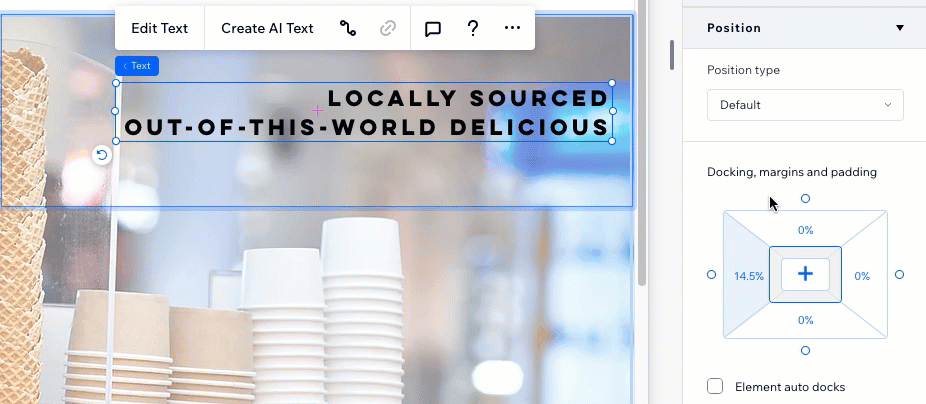The height and width of the screenshot is (404, 926).
Task: Click the Edit Text button
Action: tap(160, 28)
